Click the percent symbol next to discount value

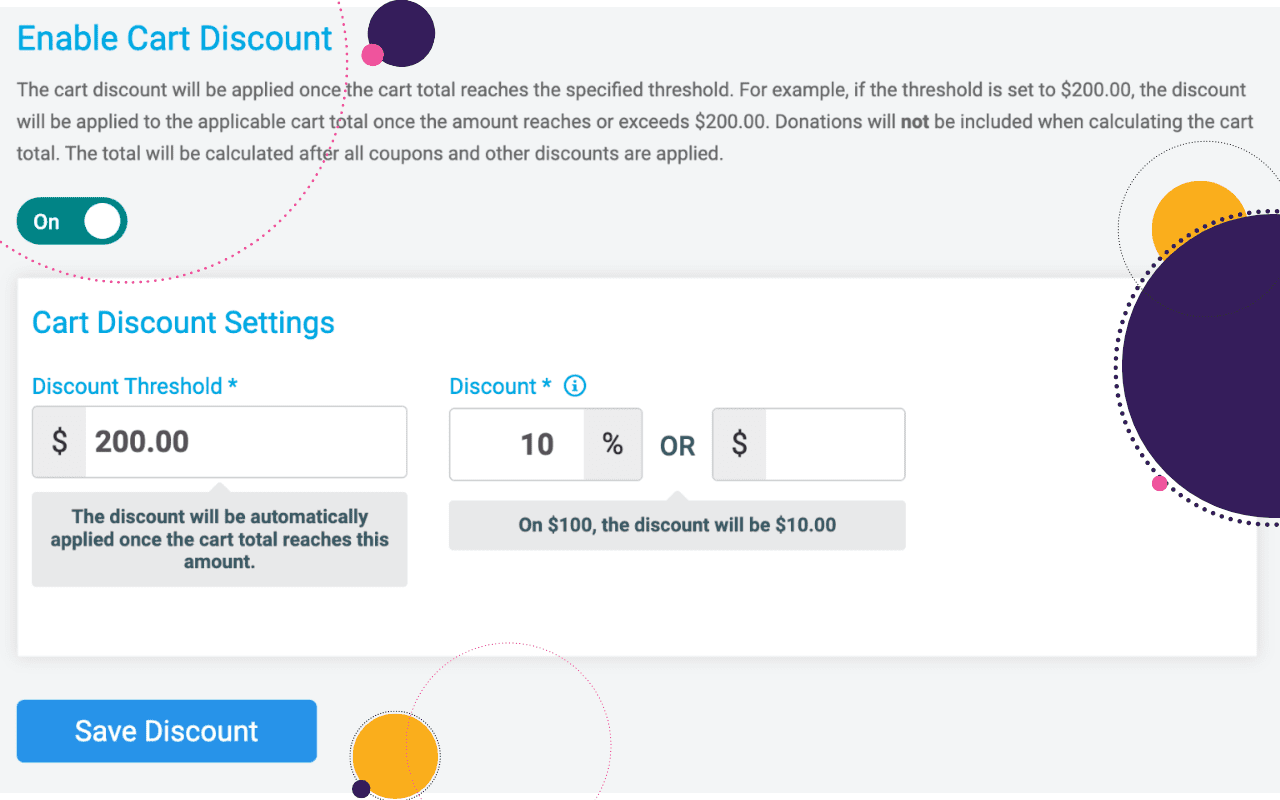[x=612, y=444]
